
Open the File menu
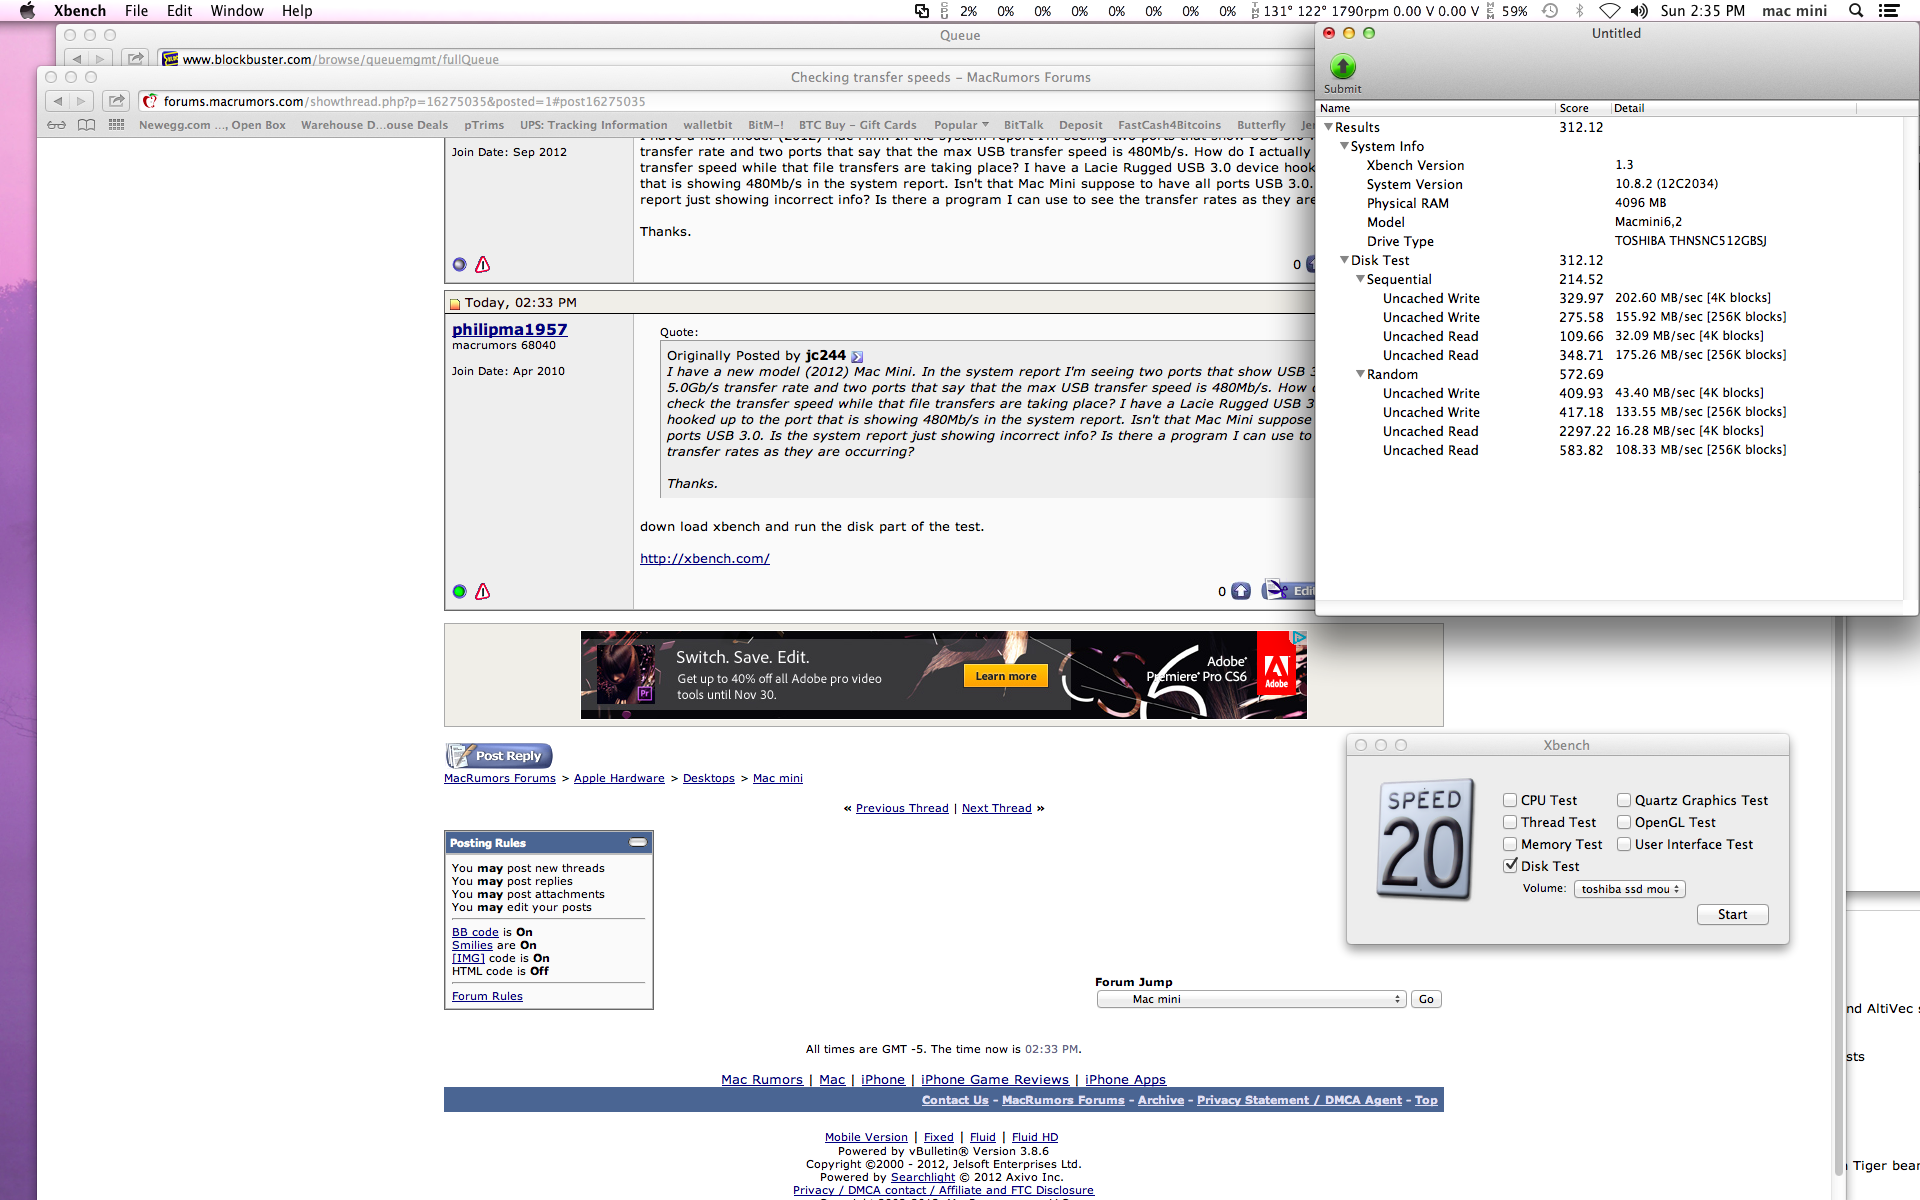[136, 11]
